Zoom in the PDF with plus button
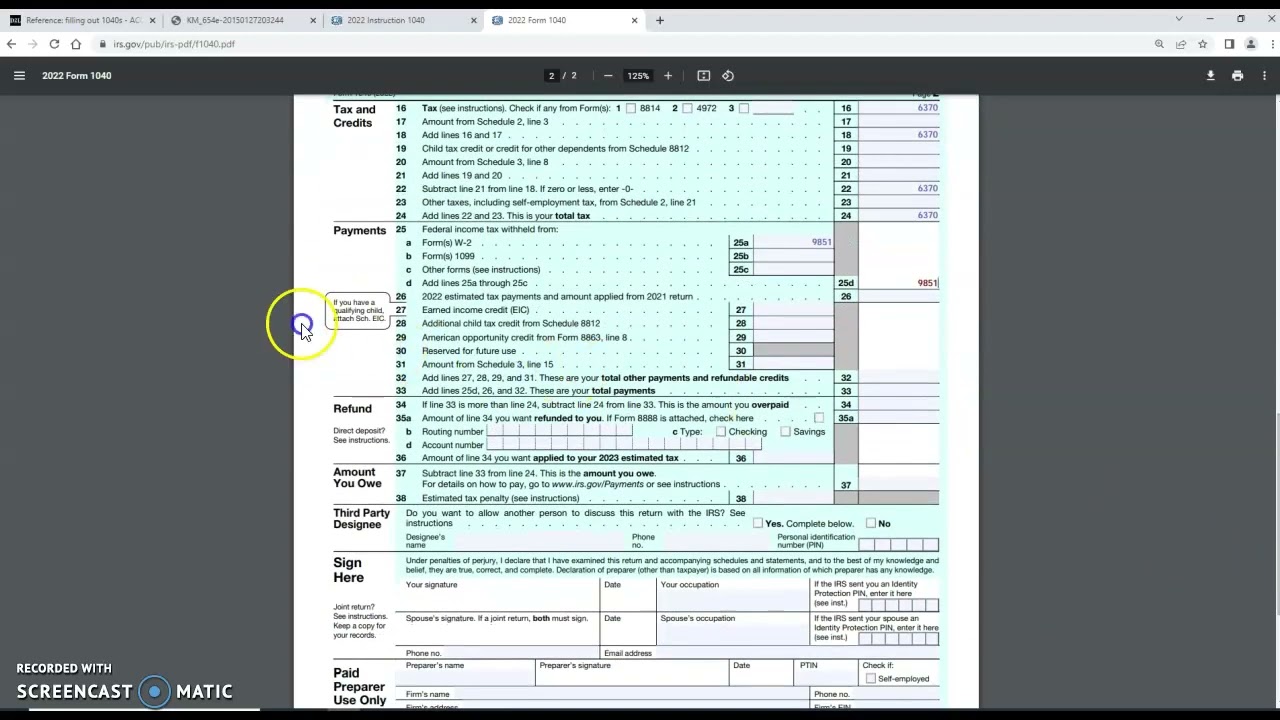The height and width of the screenshot is (720, 1280). tap(668, 76)
